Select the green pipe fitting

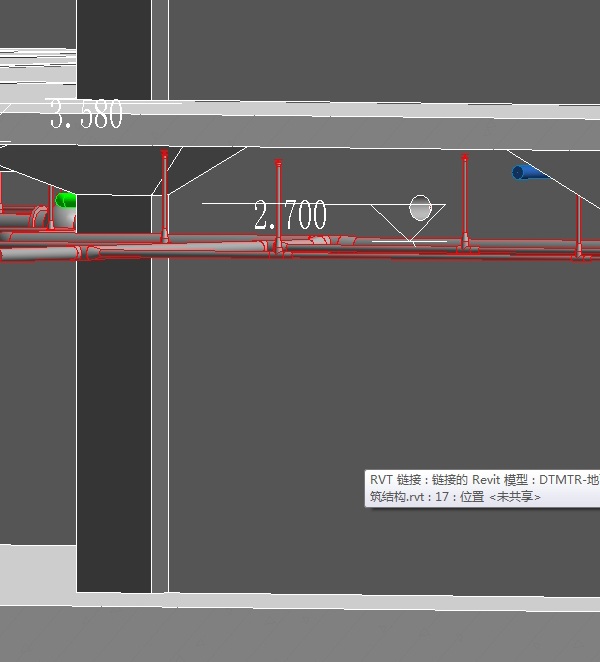coord(65,208)
